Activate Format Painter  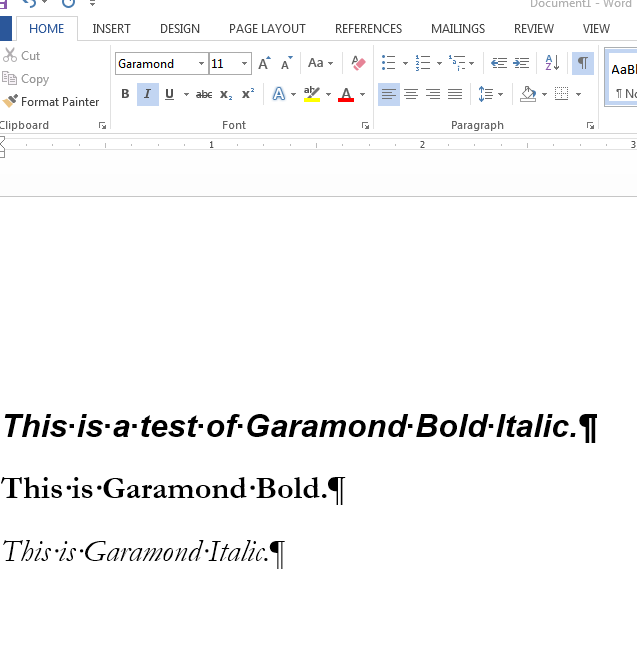coord(51,101)
